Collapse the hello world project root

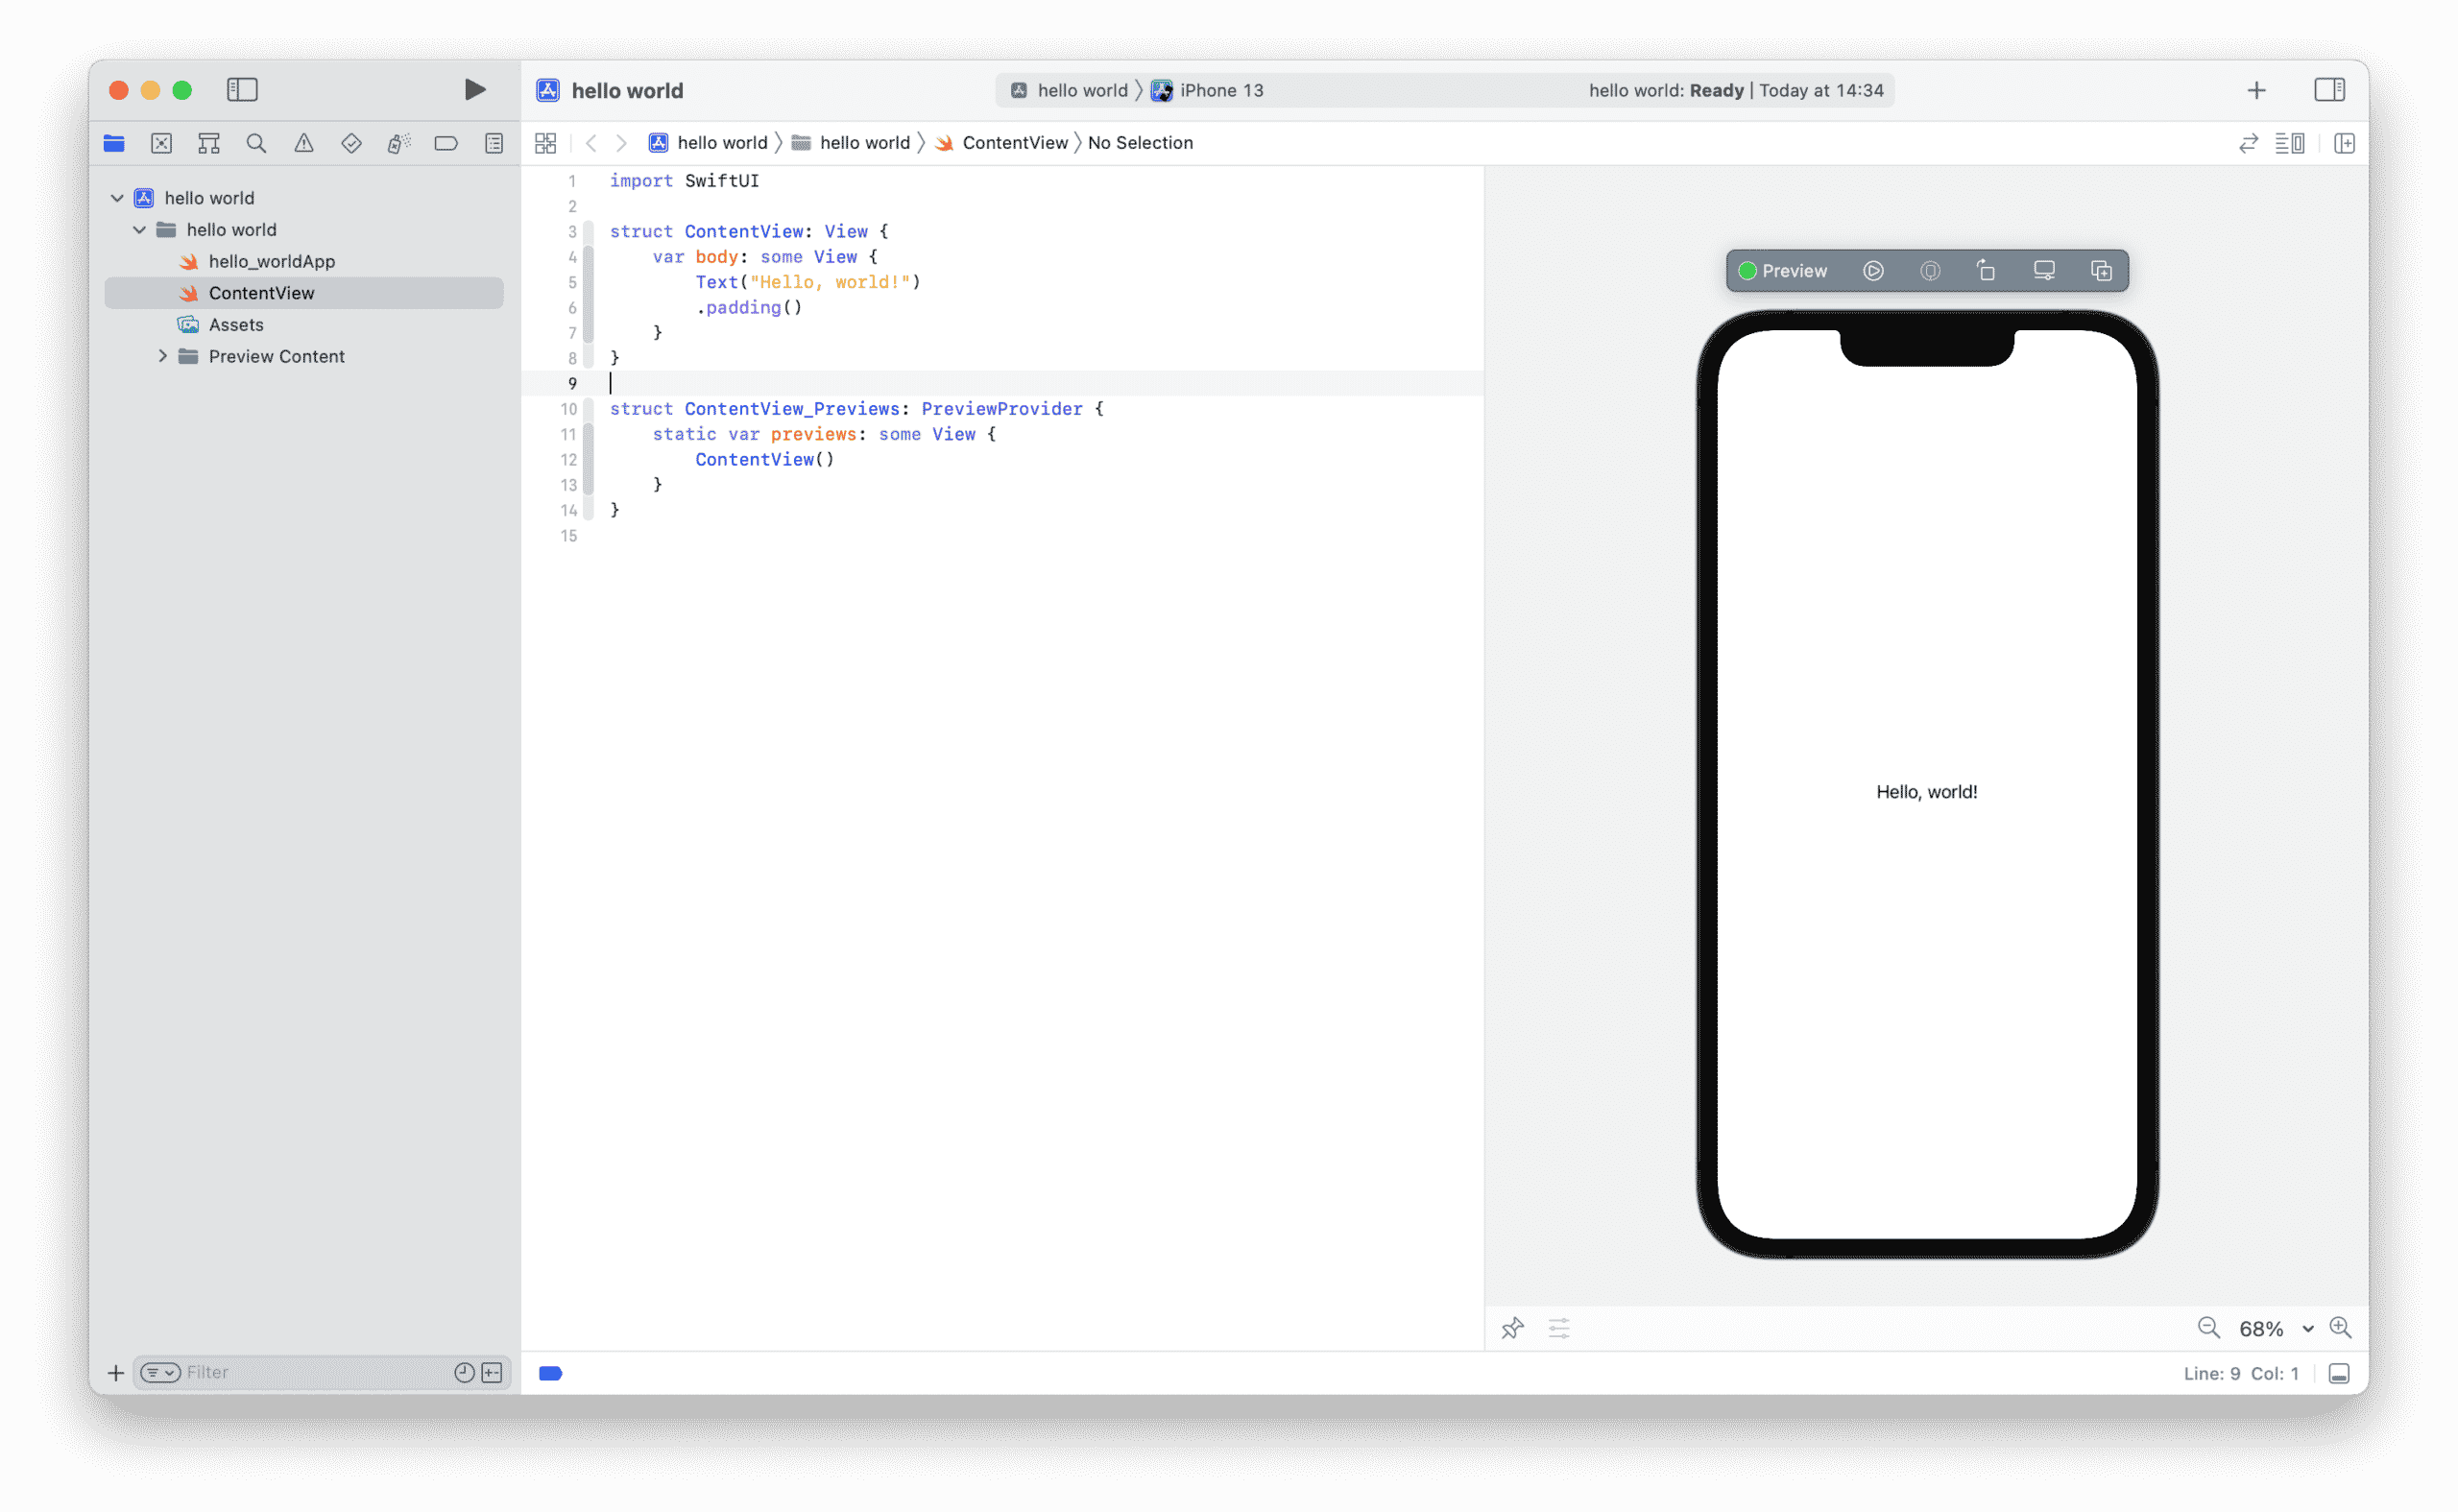tap(117, 198)
